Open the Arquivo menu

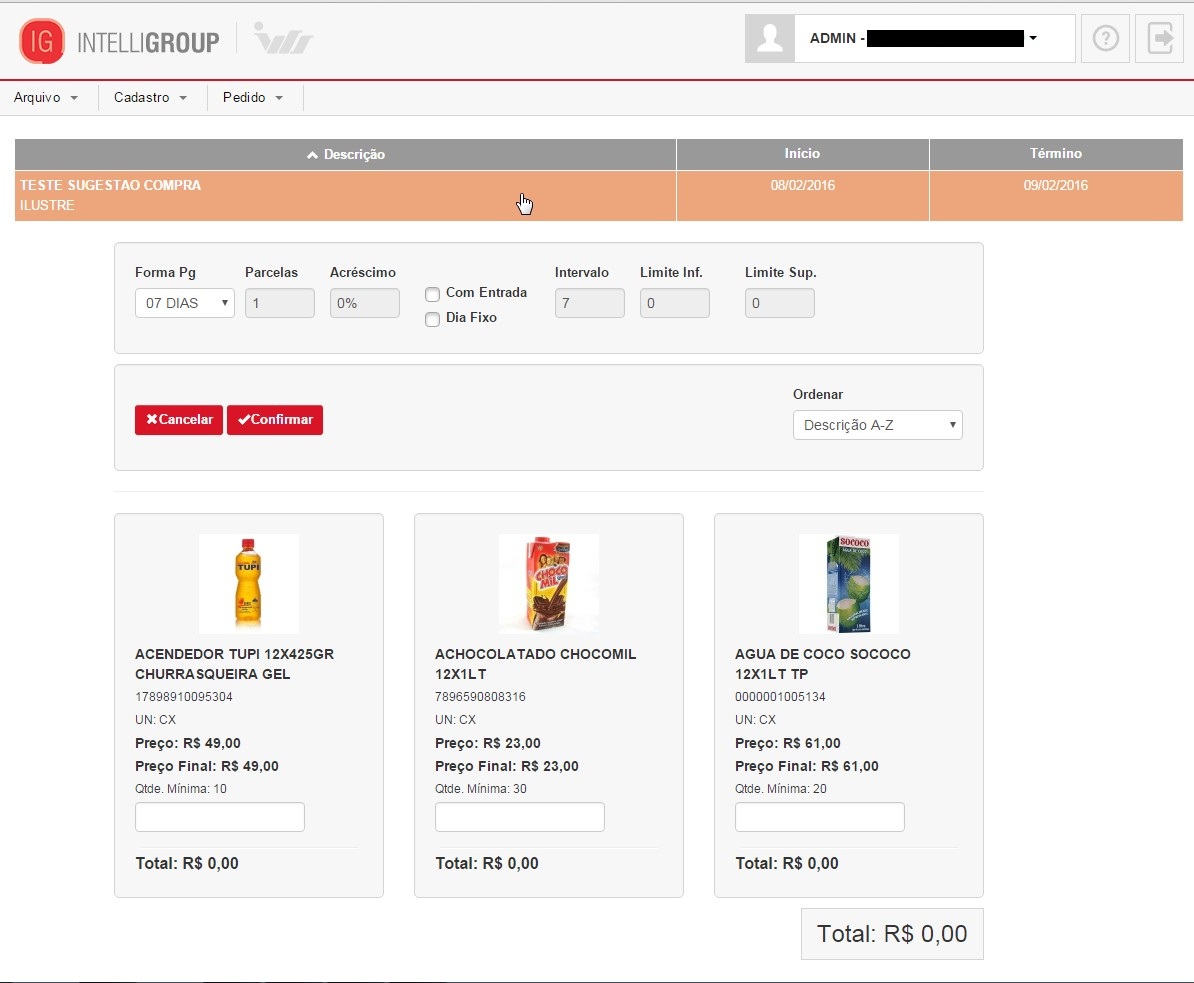[46, 97]
